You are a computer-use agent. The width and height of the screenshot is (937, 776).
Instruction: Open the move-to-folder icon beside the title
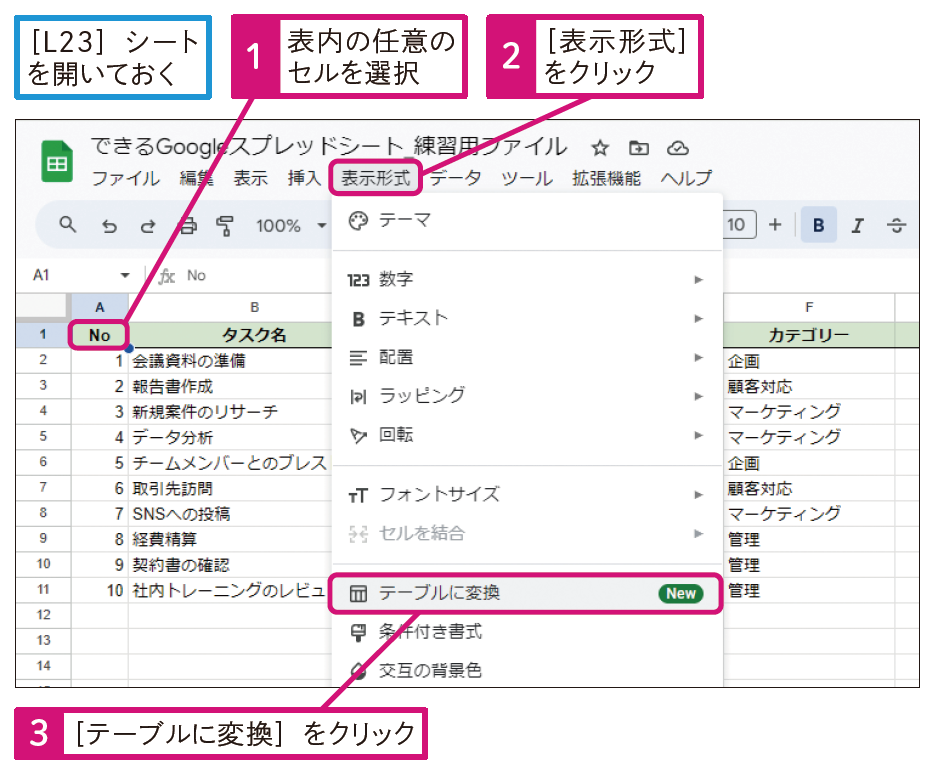click(x=637, y=146)
